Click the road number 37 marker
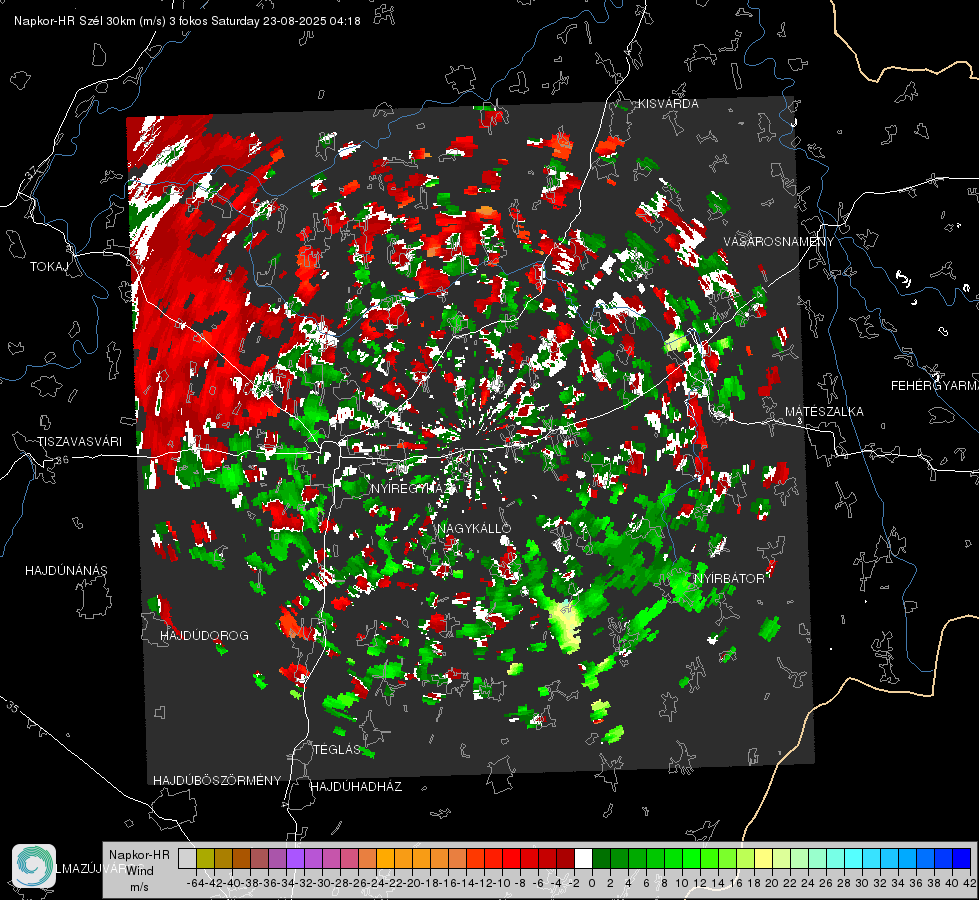 tap(31, 171)
